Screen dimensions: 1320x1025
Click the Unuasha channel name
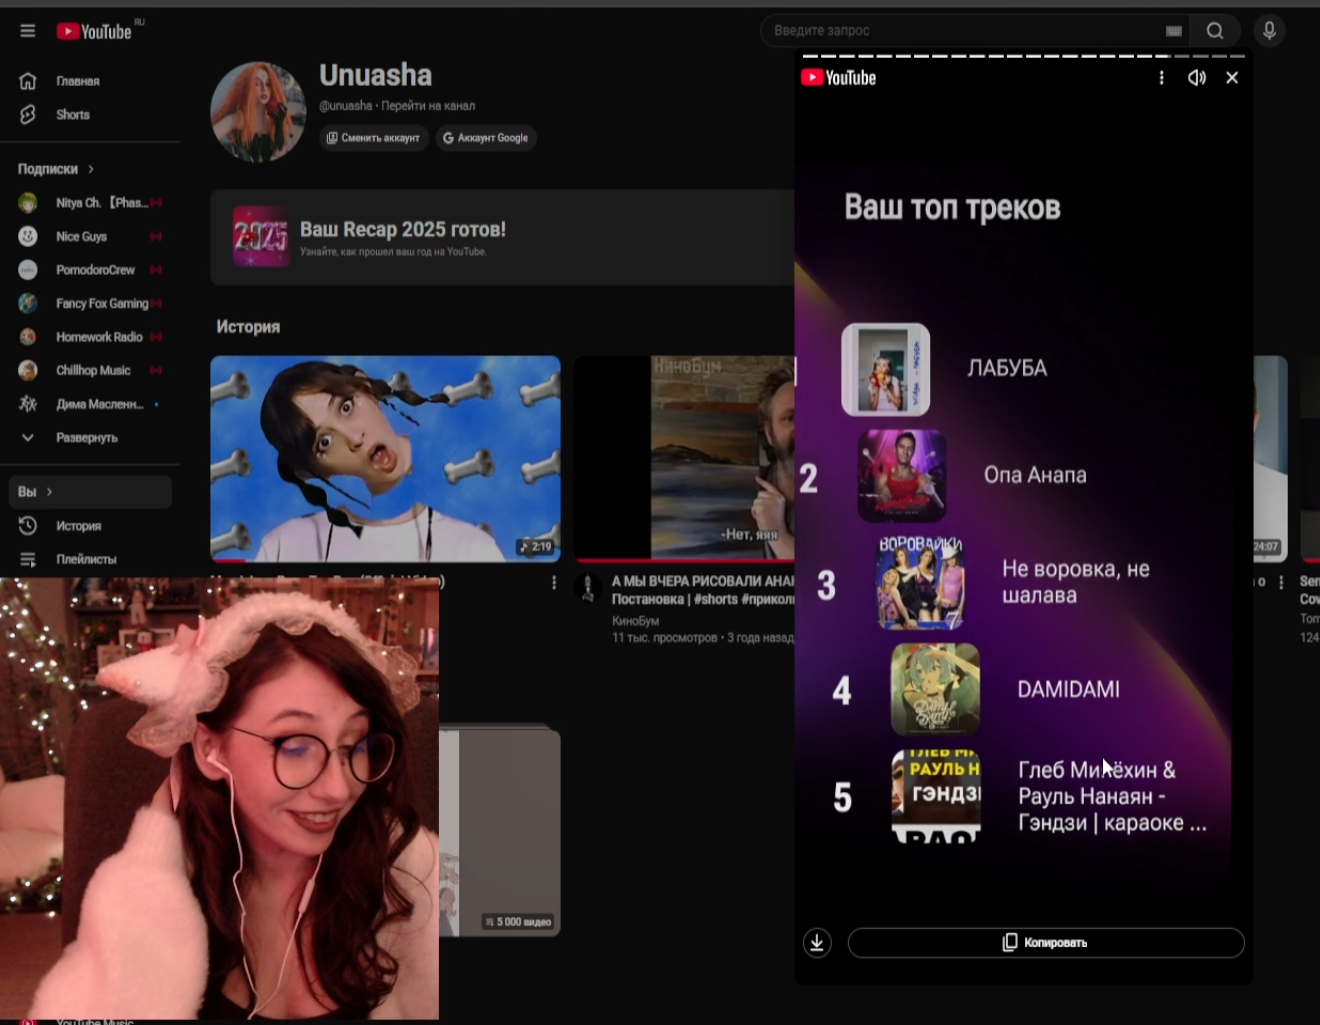pyautogui.click(x=376, y=75)
